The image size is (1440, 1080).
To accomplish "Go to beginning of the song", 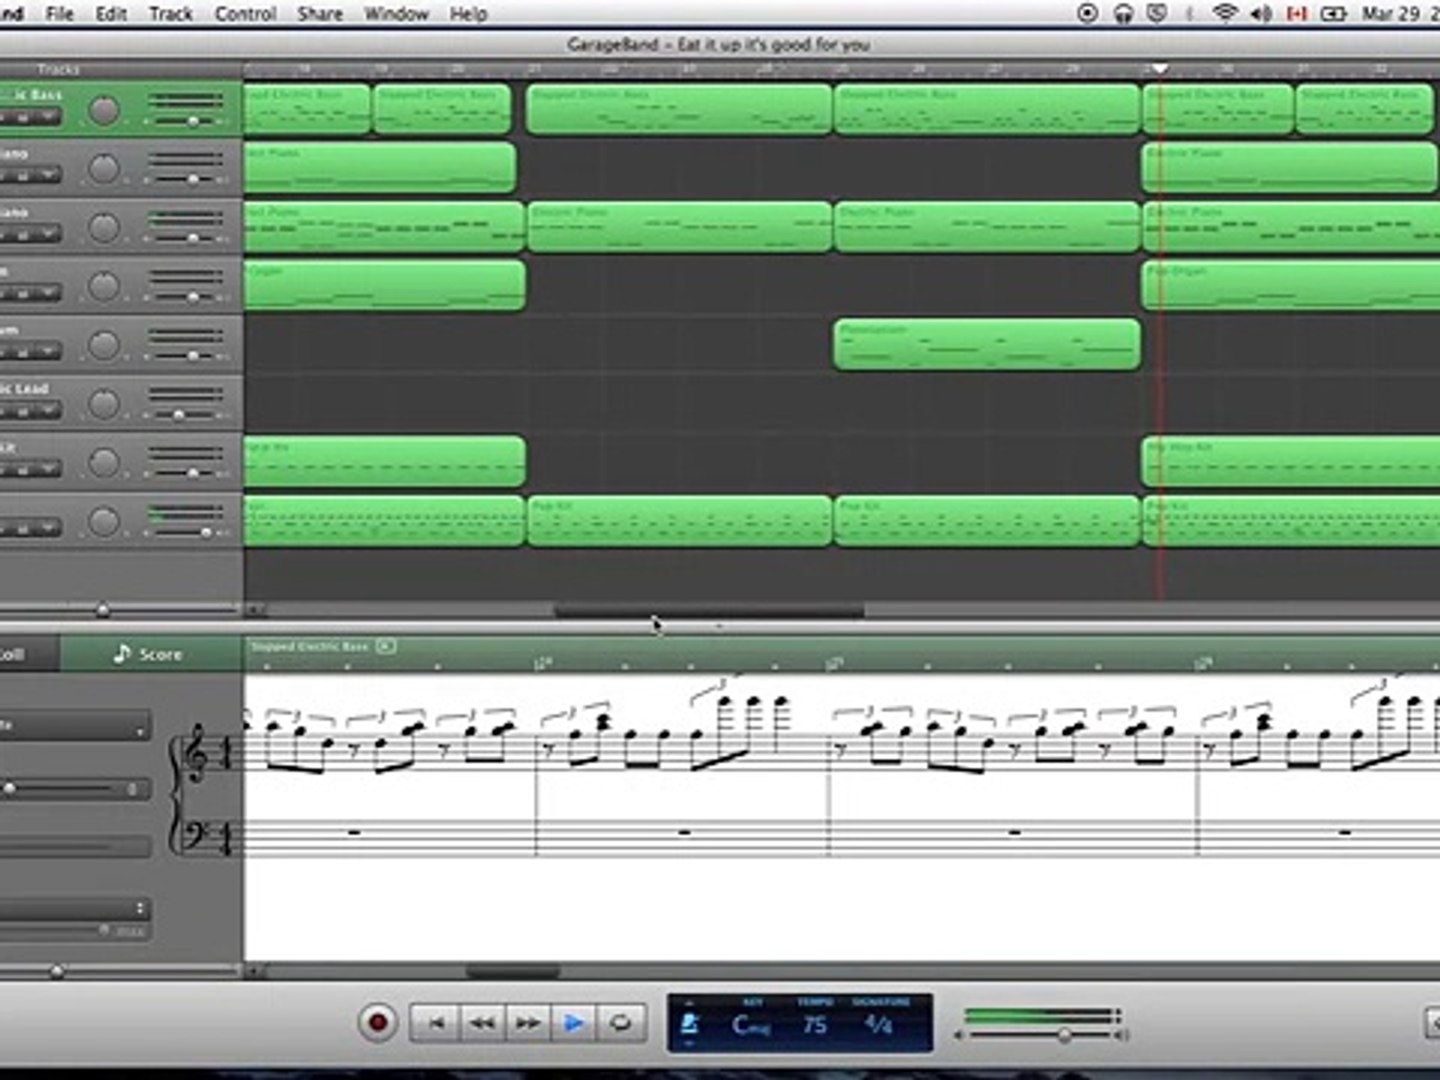I will [436, 1023].
